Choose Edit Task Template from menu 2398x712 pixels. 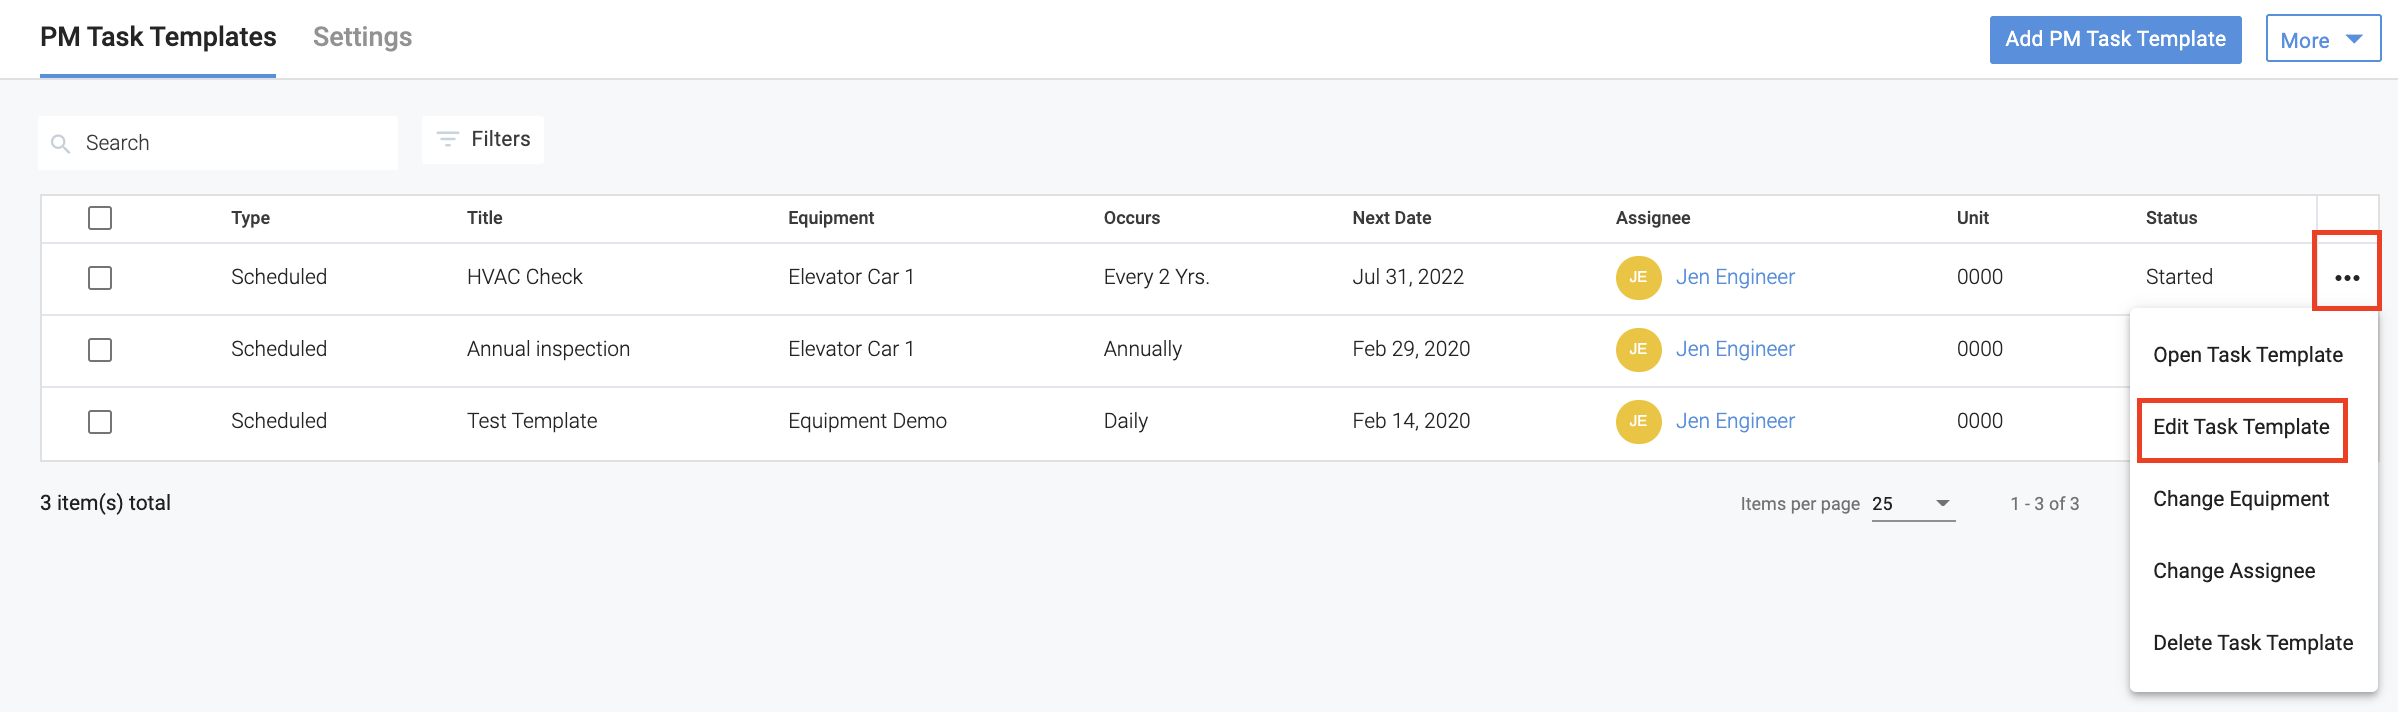(2241, 427)
